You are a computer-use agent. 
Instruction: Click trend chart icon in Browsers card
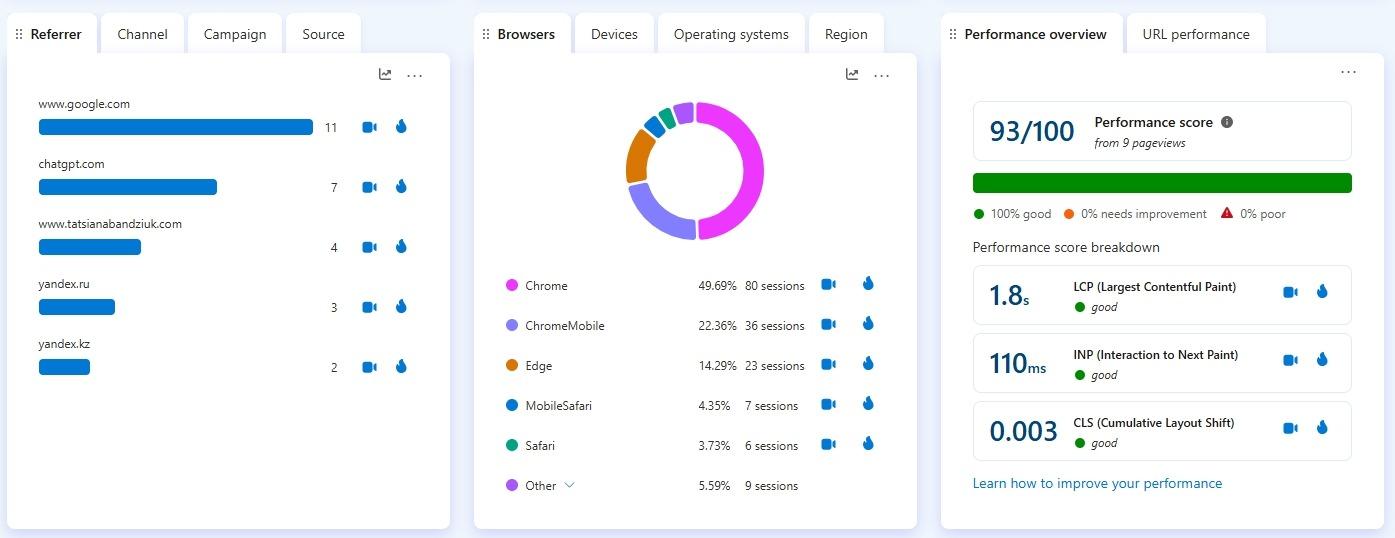click(852, 74)
